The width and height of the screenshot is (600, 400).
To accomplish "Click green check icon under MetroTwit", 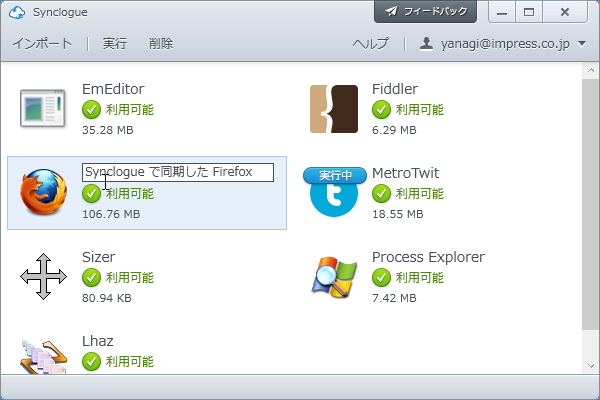I will [381, 193].
